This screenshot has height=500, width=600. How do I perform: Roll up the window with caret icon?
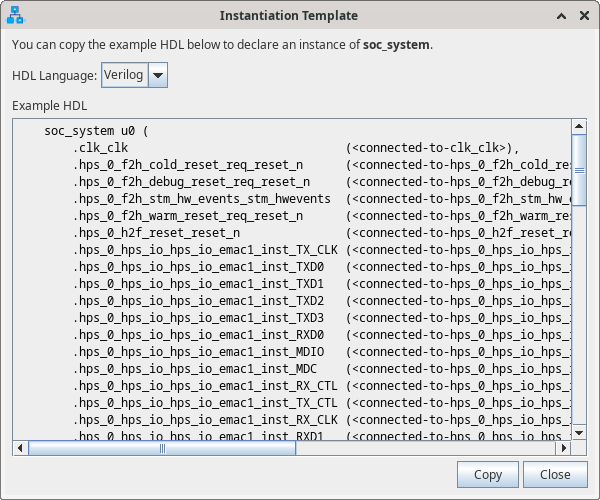coord(561,16)
